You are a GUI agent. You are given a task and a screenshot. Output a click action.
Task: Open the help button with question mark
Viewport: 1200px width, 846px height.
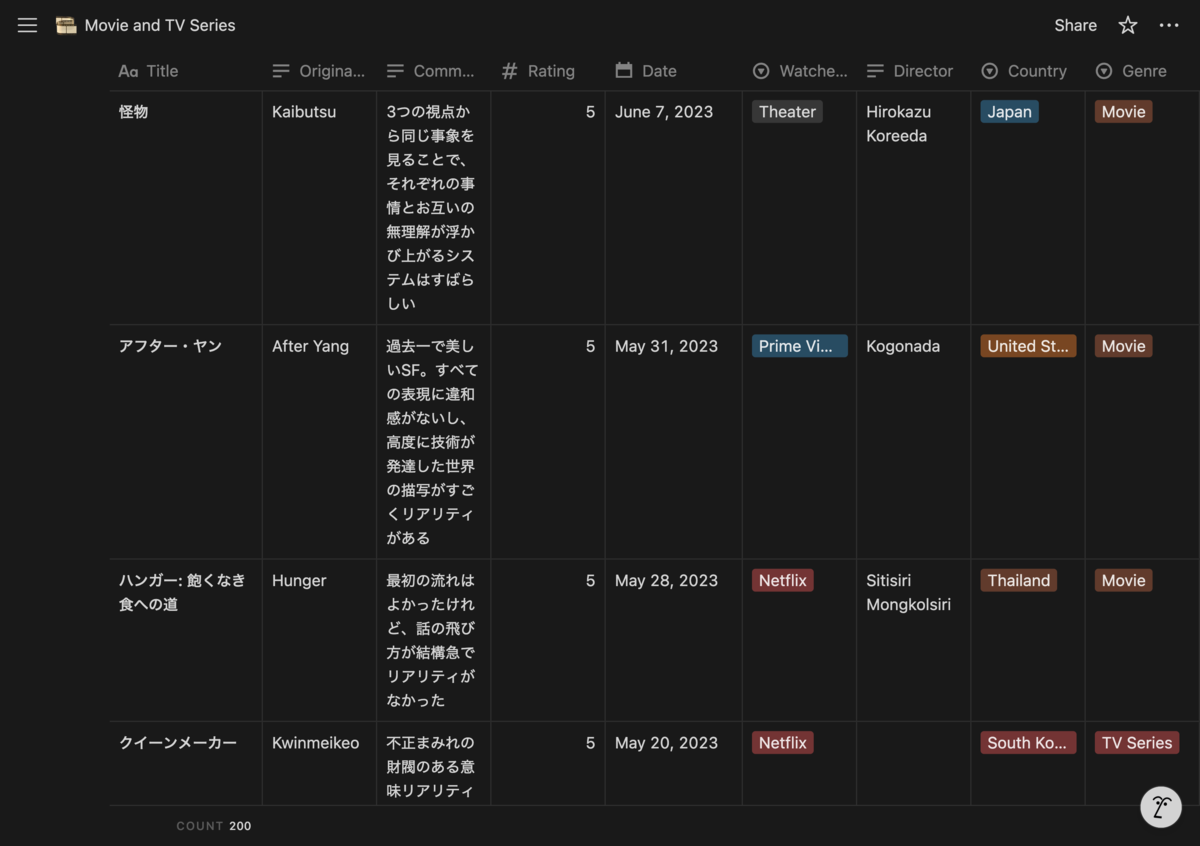tap(1161, 806)
